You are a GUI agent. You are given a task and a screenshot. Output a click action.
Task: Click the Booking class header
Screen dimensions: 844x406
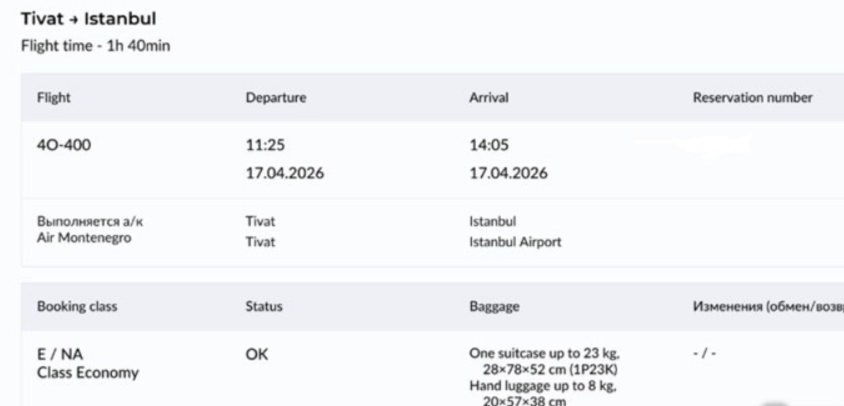tap(77, 306)
